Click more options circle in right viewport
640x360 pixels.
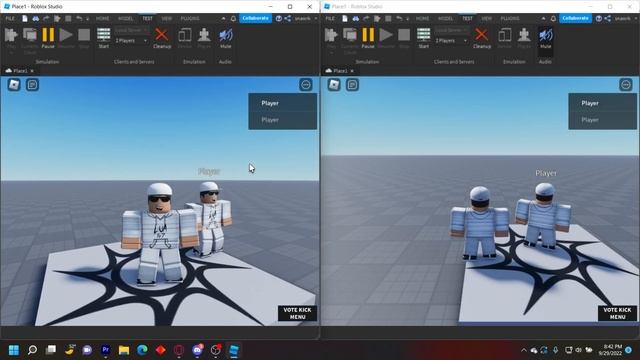(x=626, y=84)
